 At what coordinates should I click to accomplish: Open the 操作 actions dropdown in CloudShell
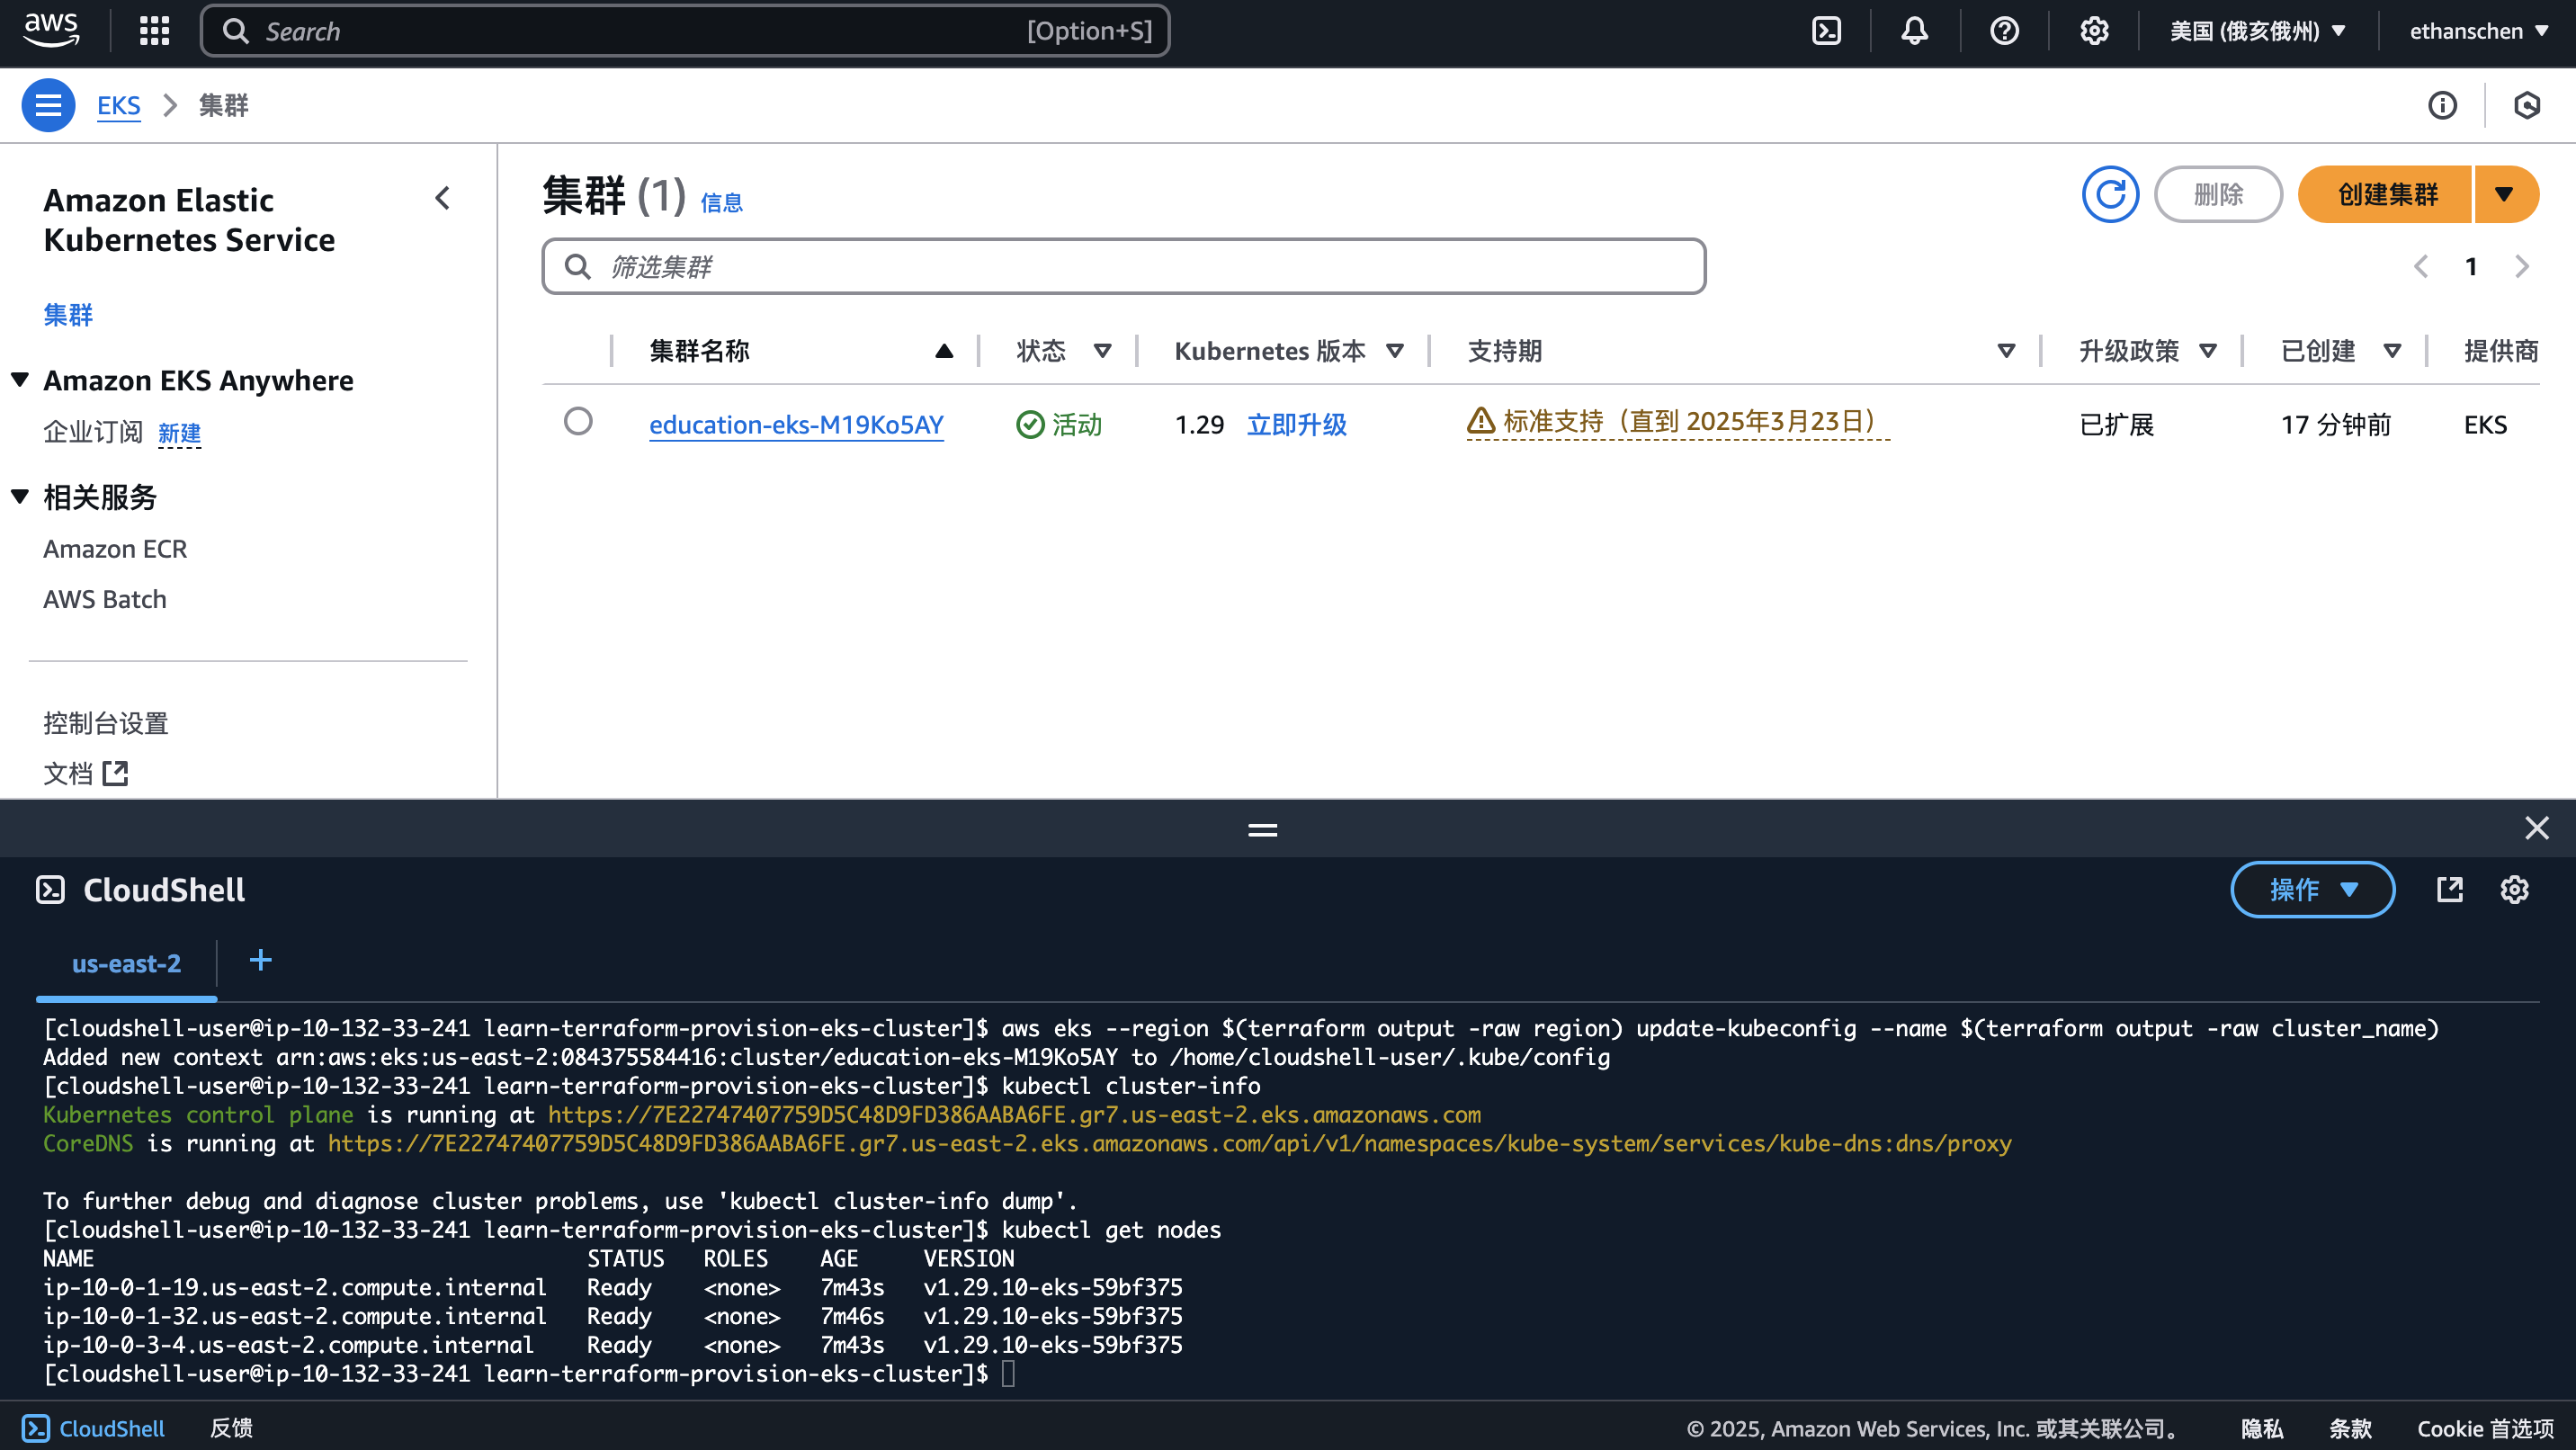pos(2312,889)
